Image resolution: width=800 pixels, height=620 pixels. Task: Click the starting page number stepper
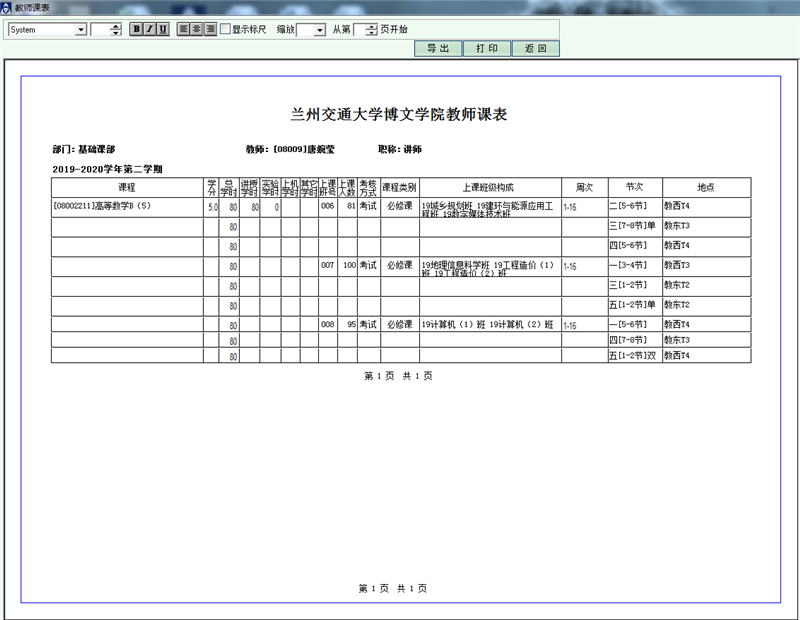point(372,30)
